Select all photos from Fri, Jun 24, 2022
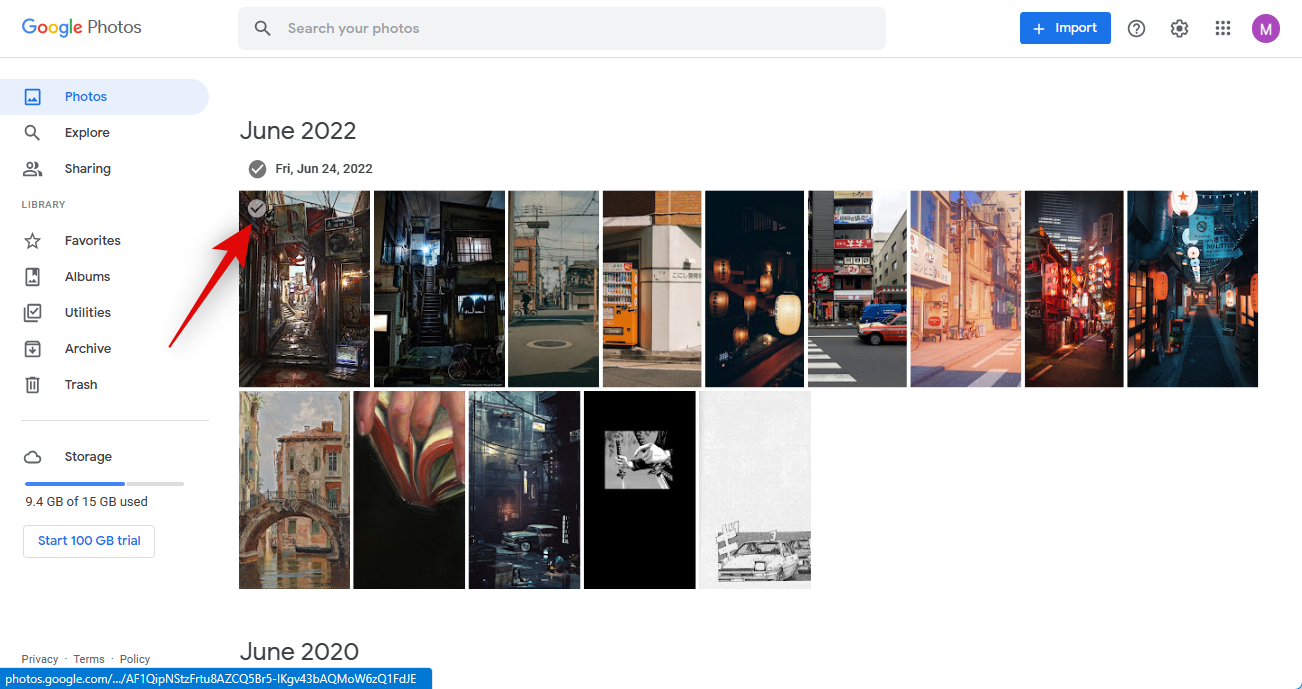This screenshot has width=1302, height=689. (257, 168)
